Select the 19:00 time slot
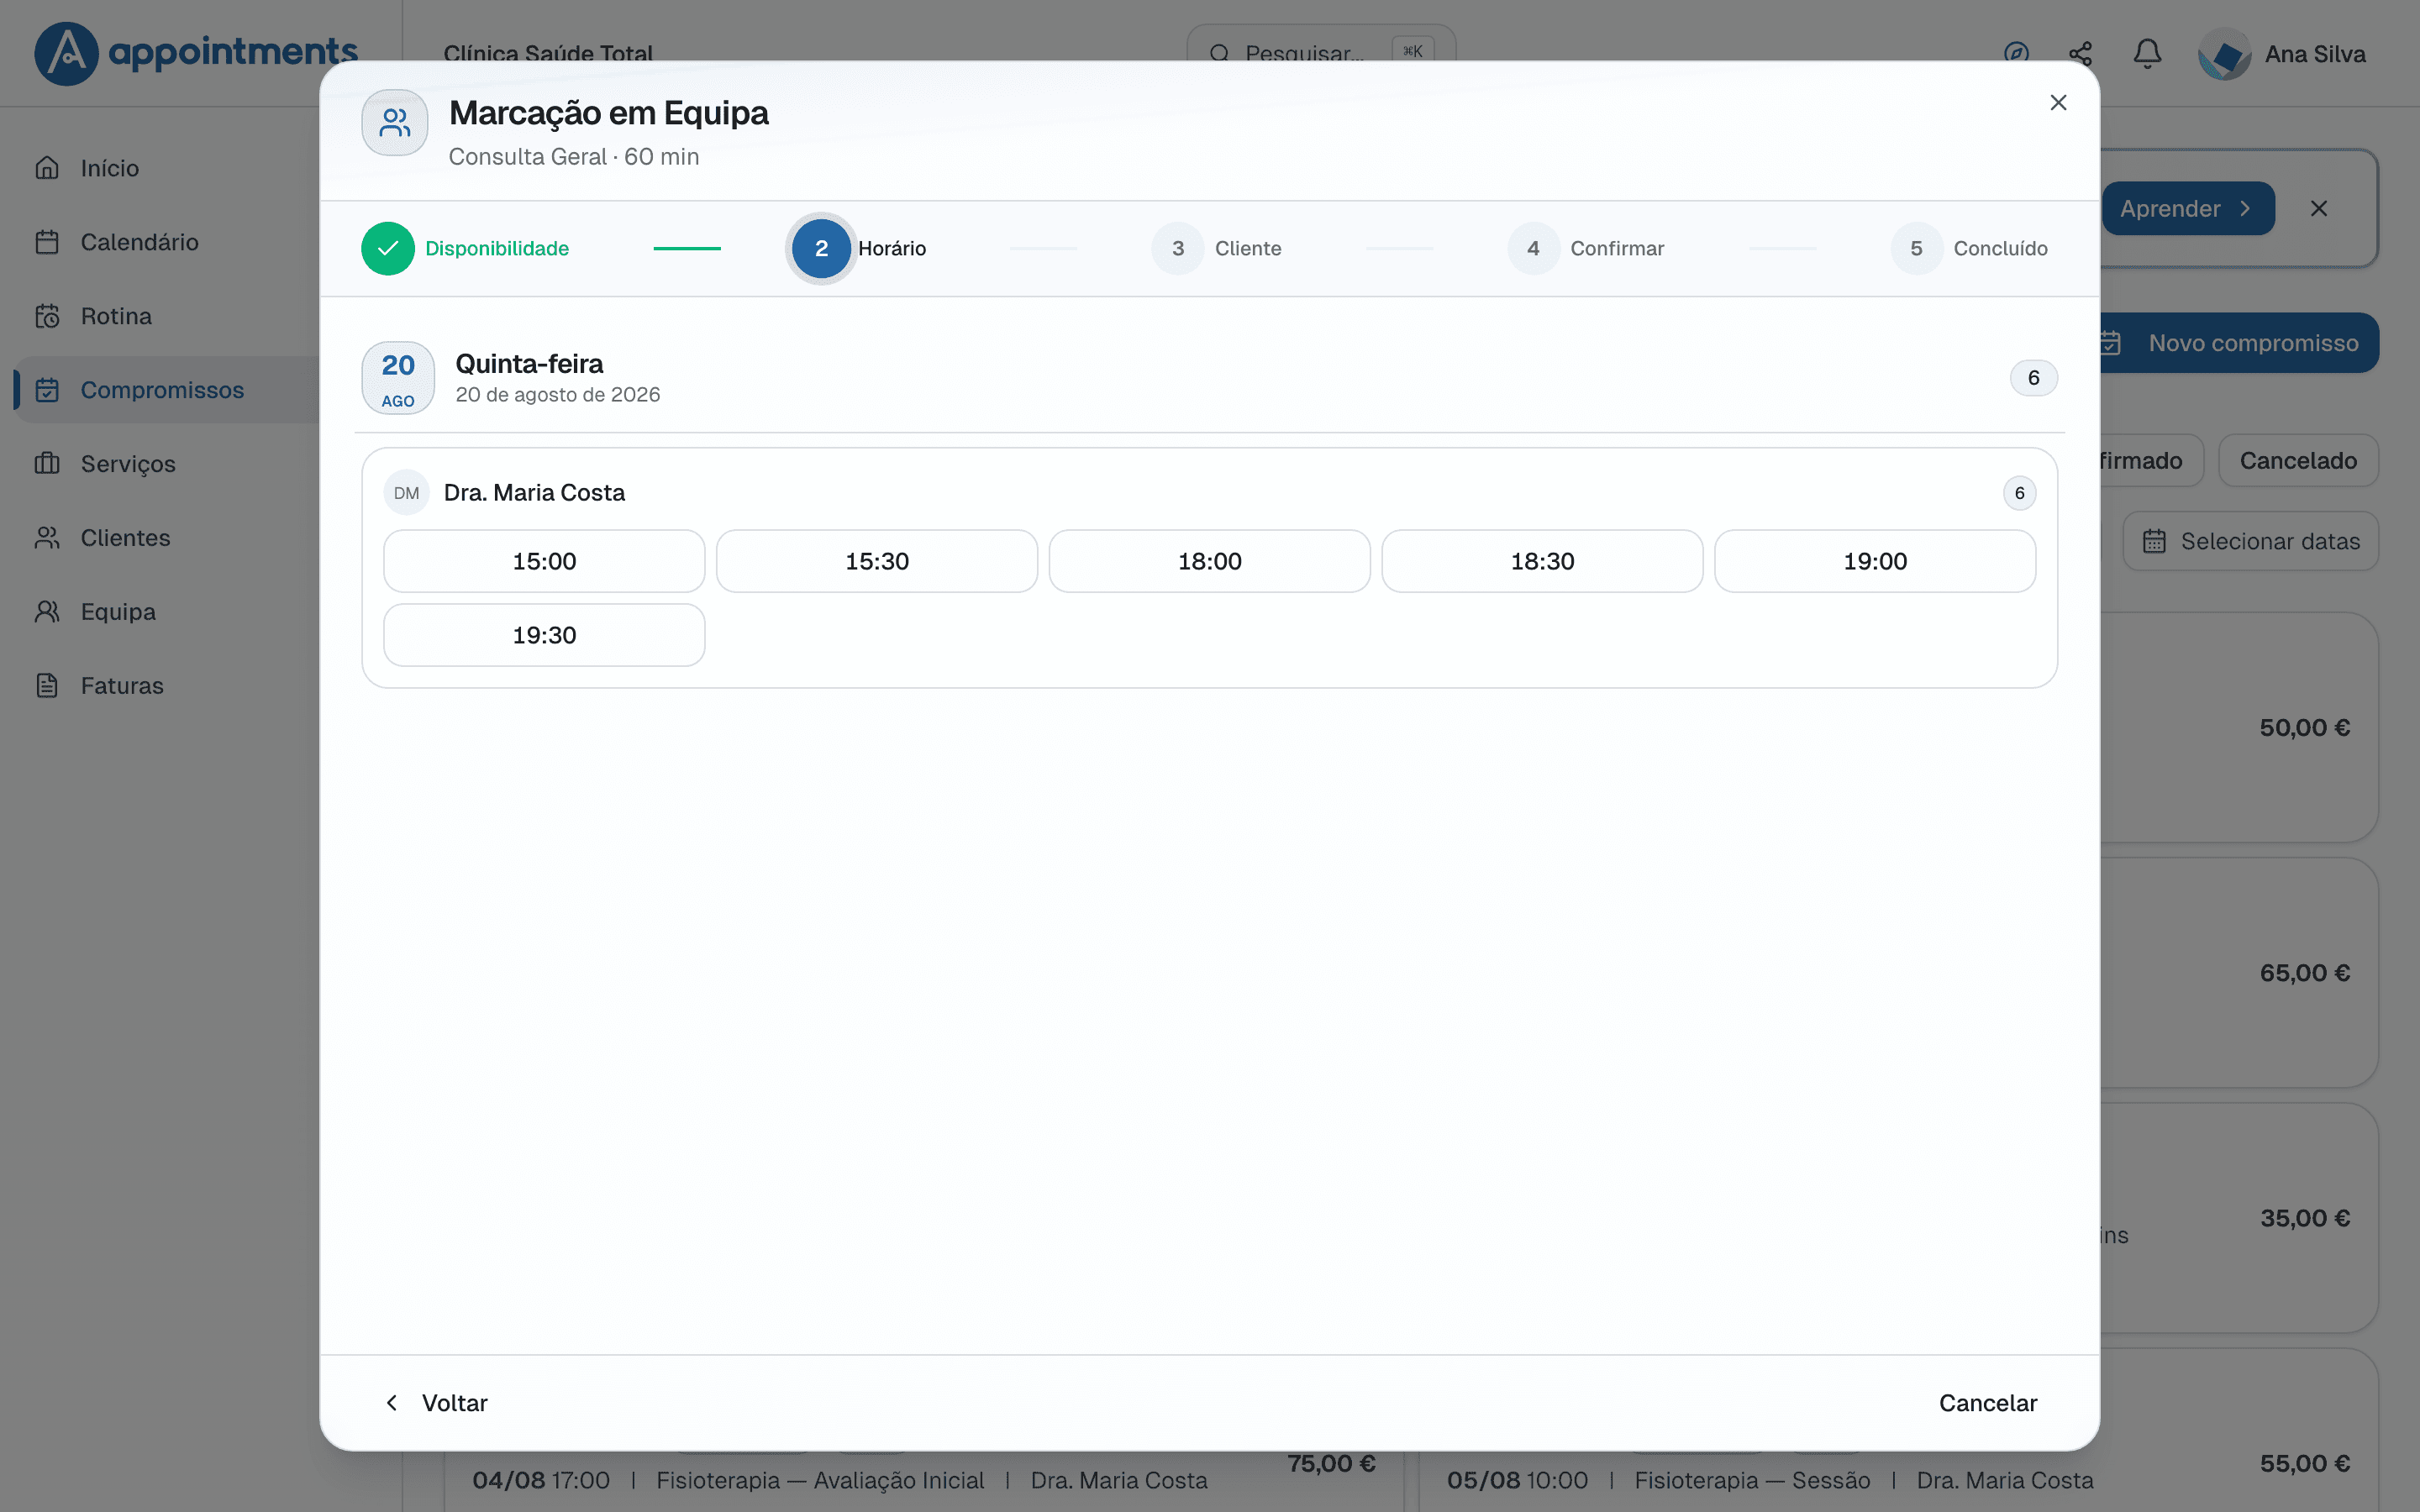The width and height of the screenshot is (2420, 1512). coord(1875,561)
